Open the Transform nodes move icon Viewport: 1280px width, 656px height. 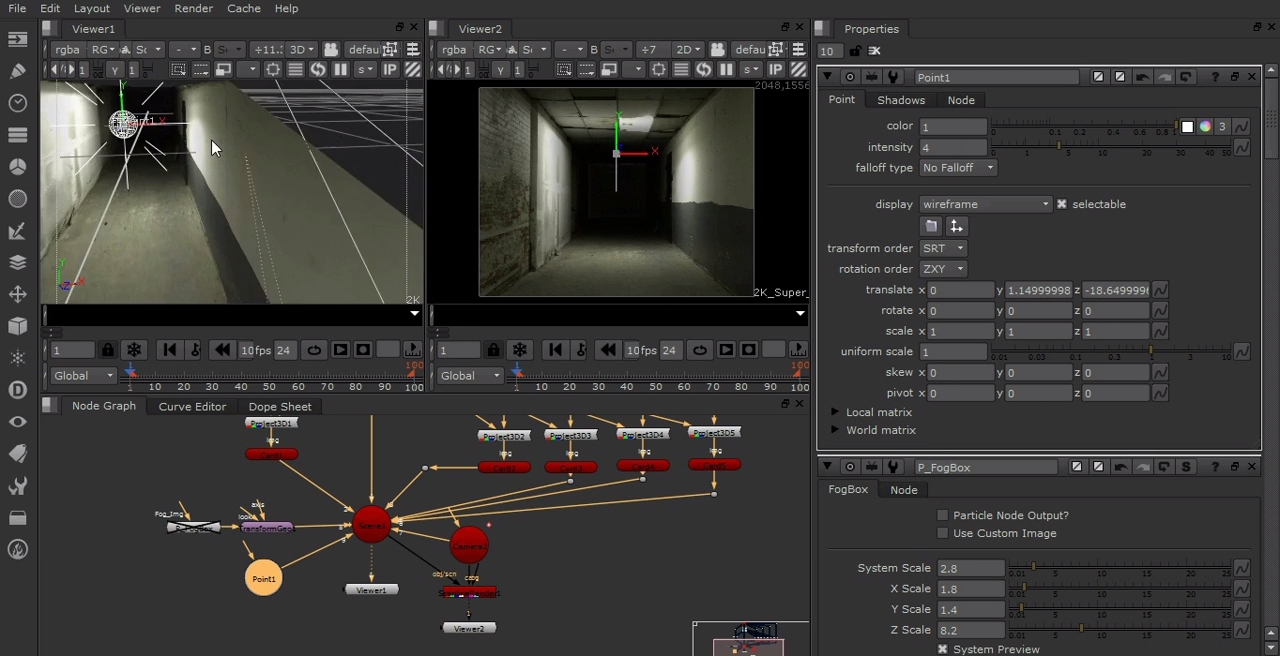[17, 294]
